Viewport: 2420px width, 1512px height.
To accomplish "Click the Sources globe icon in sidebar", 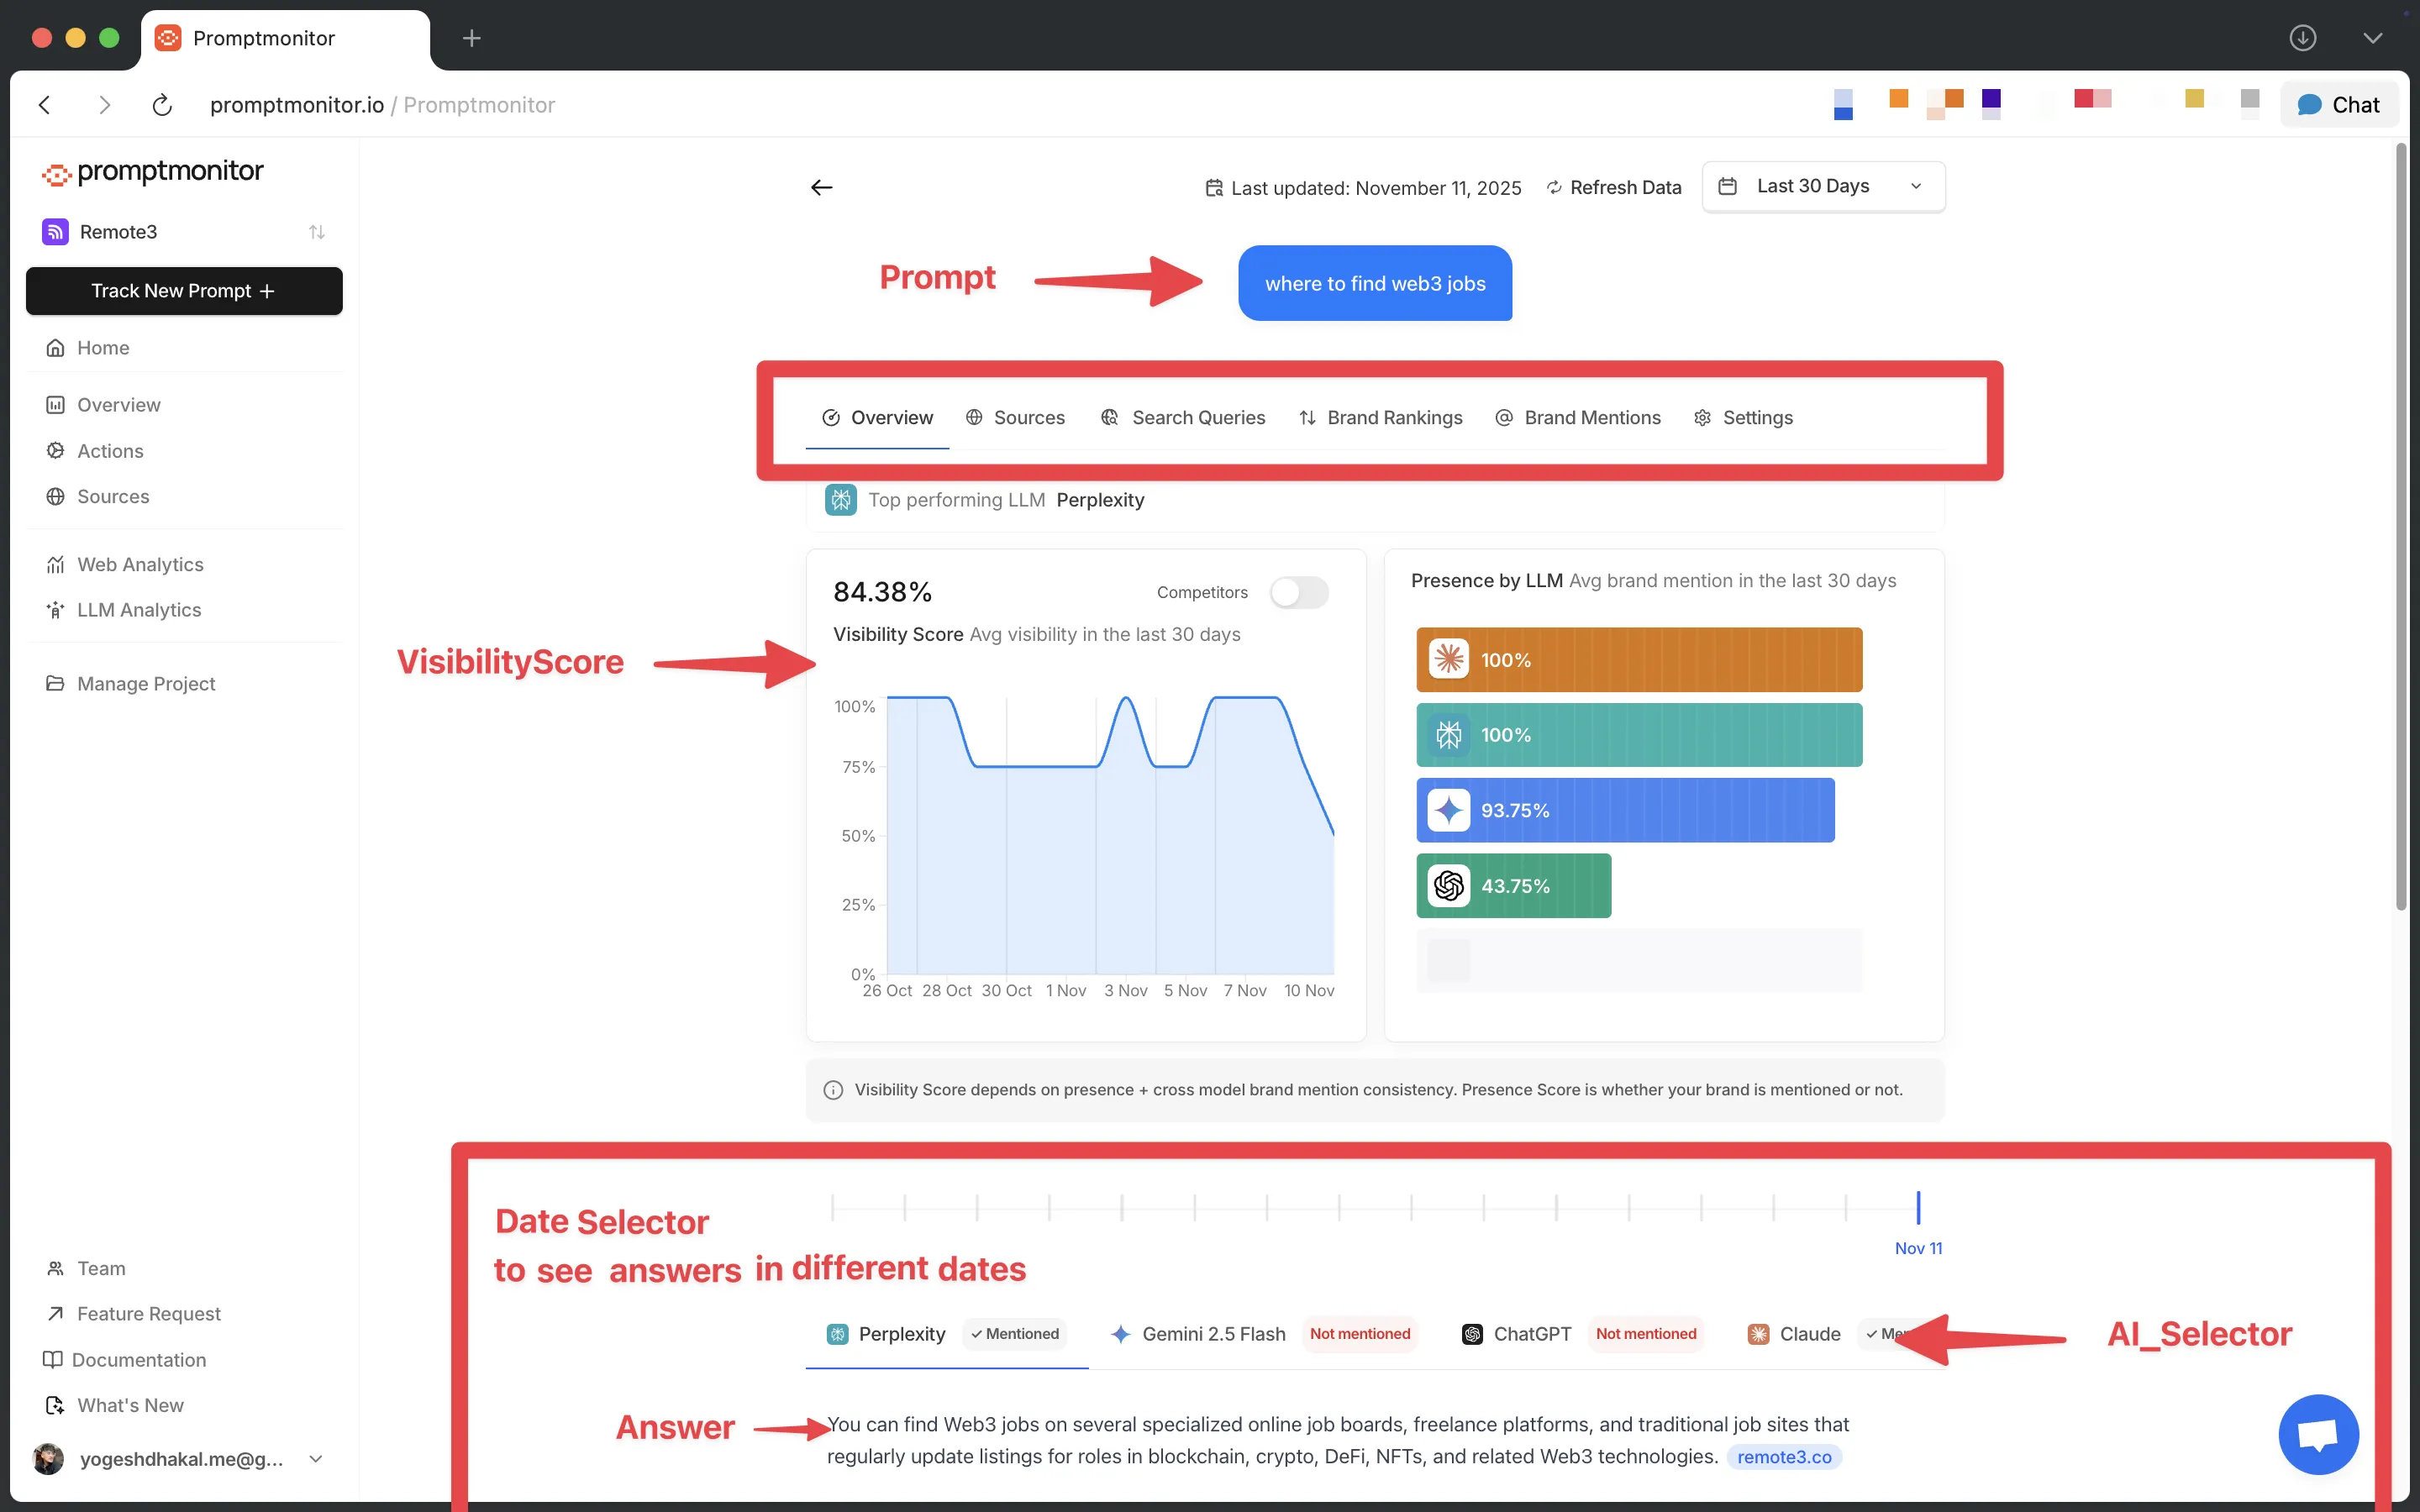I will (56, 496).
